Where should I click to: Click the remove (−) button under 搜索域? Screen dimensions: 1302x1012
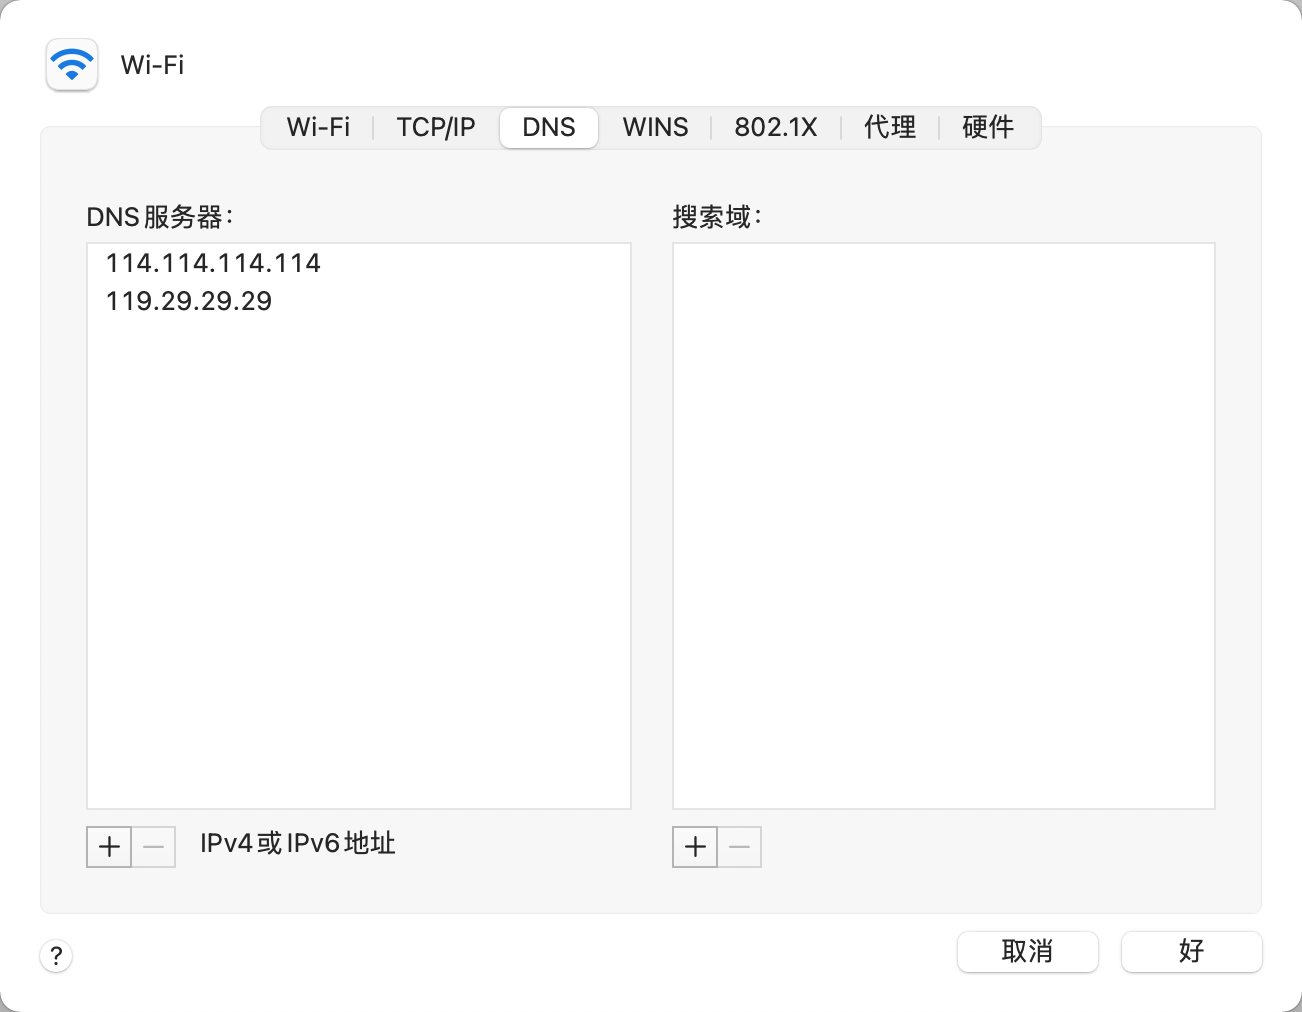pos(739,846)
